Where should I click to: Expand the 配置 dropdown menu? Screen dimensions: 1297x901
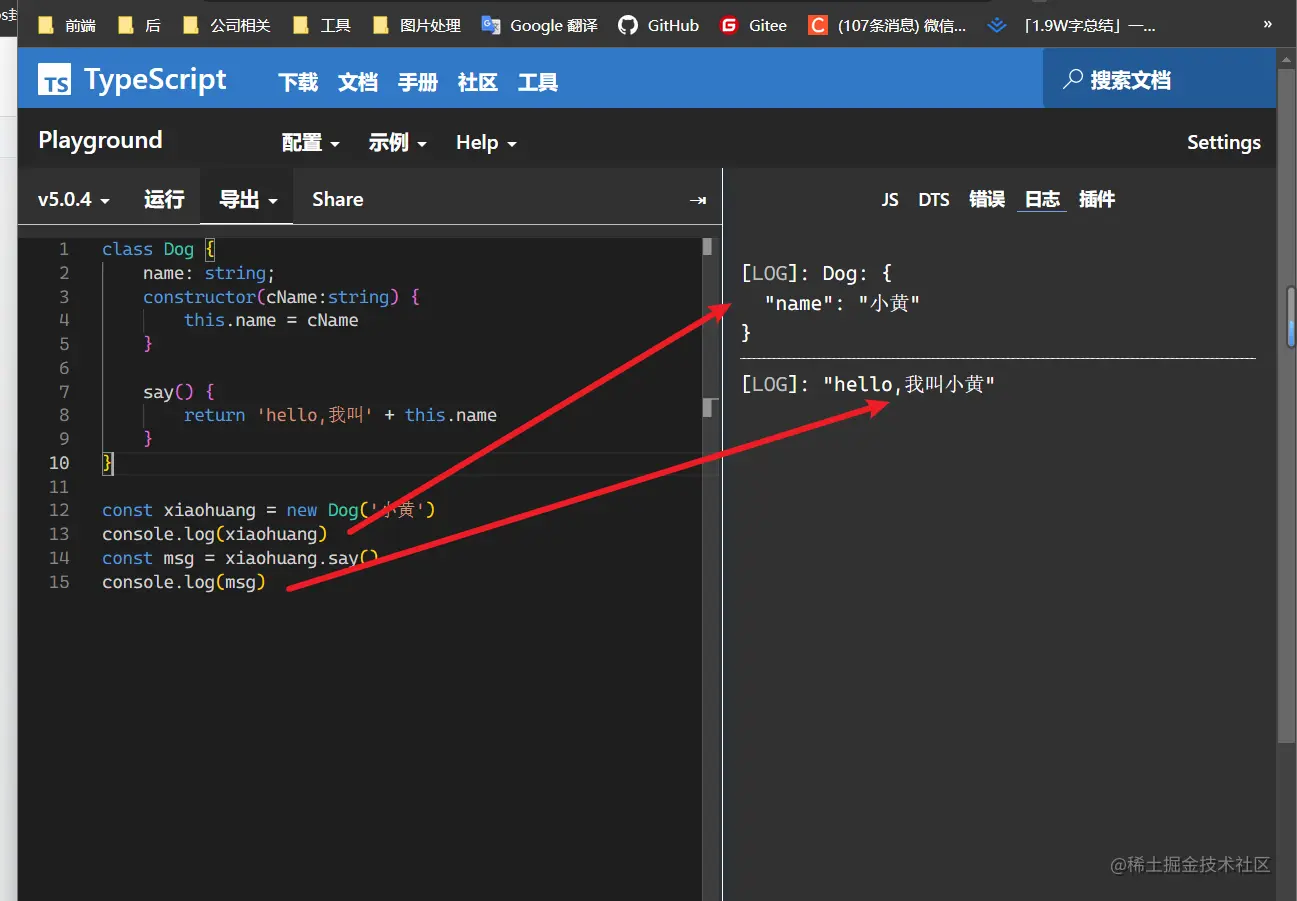pyautogui.click(x=311, y=143)
